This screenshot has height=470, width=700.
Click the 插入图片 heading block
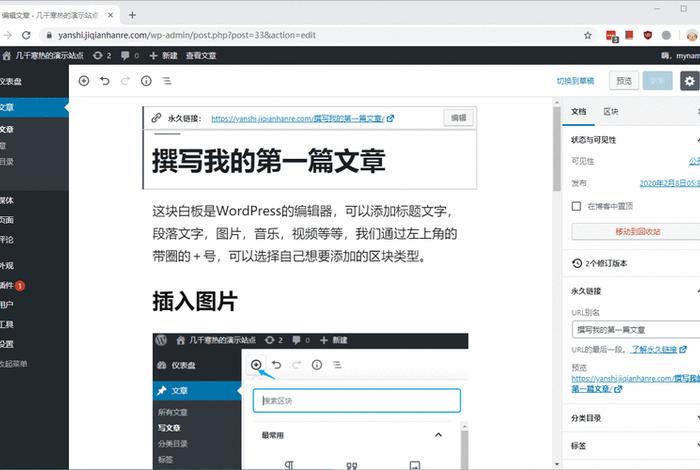[x=195, y=301]
